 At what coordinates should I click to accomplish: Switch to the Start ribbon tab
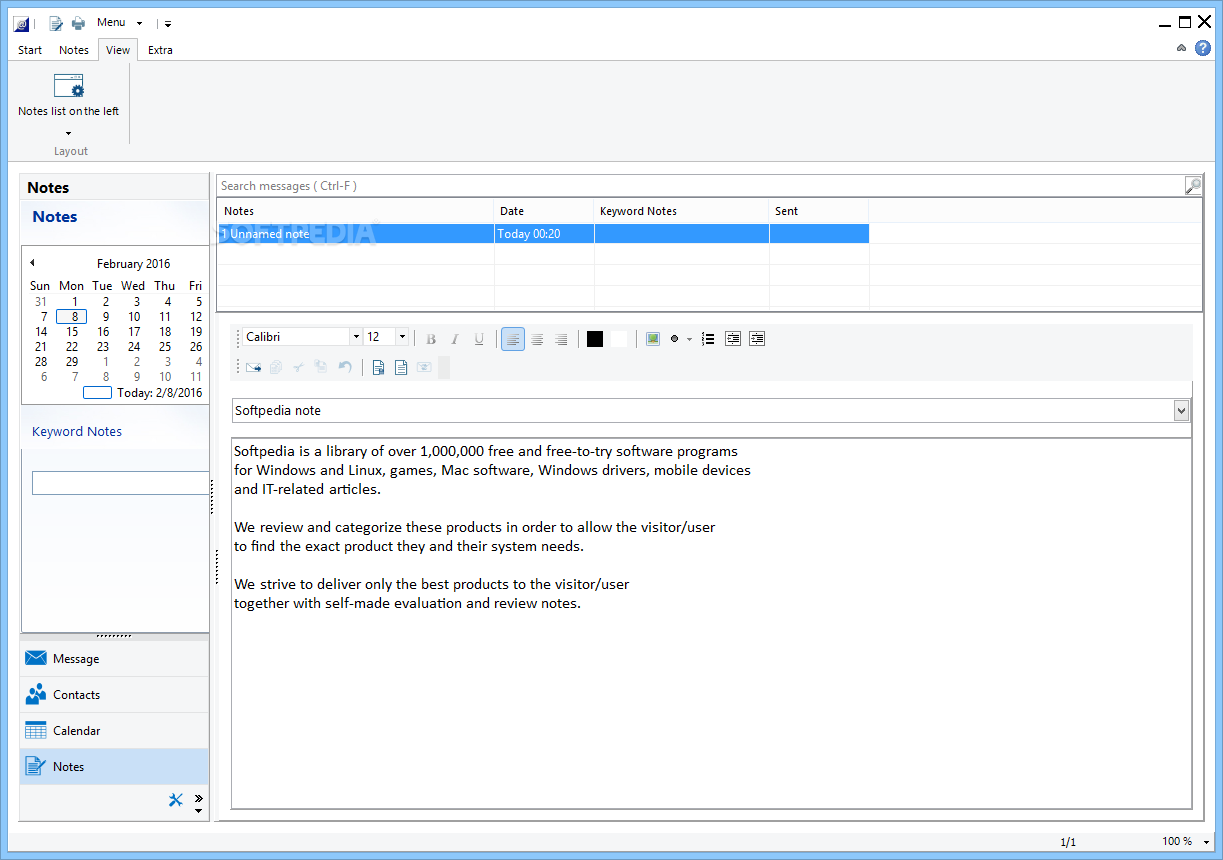pos(30,50)
